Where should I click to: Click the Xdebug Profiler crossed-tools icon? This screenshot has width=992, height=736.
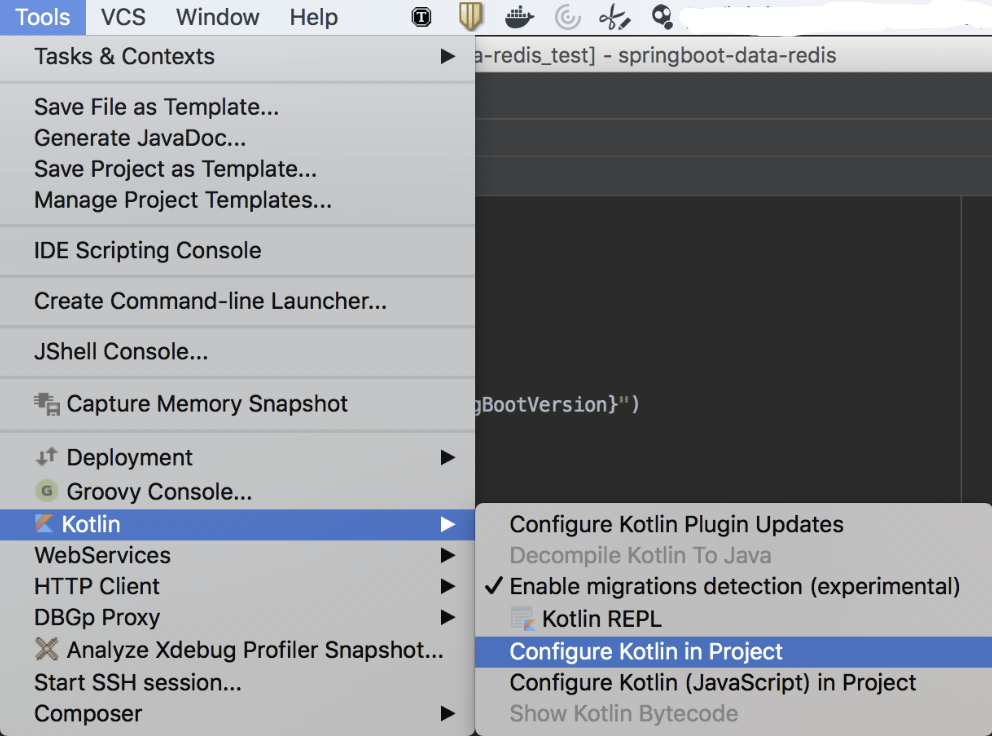click(x=47, y=649)
